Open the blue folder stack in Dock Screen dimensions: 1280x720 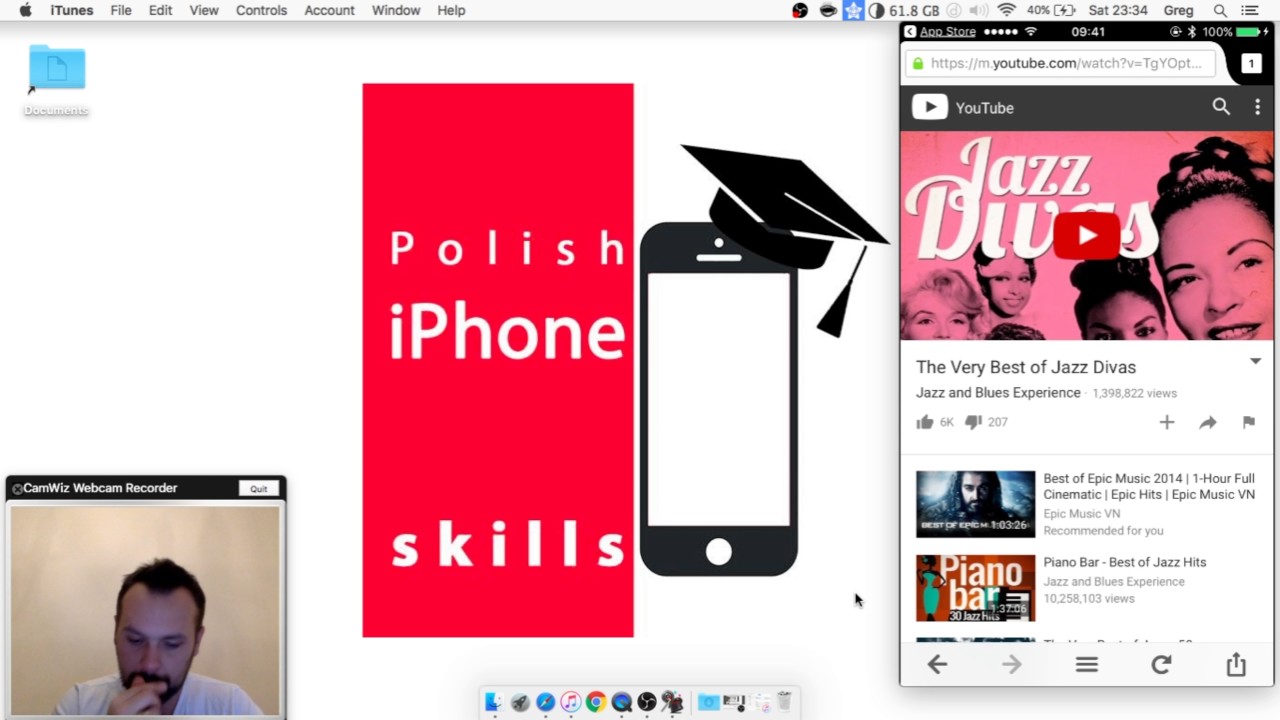pos(708,702)
